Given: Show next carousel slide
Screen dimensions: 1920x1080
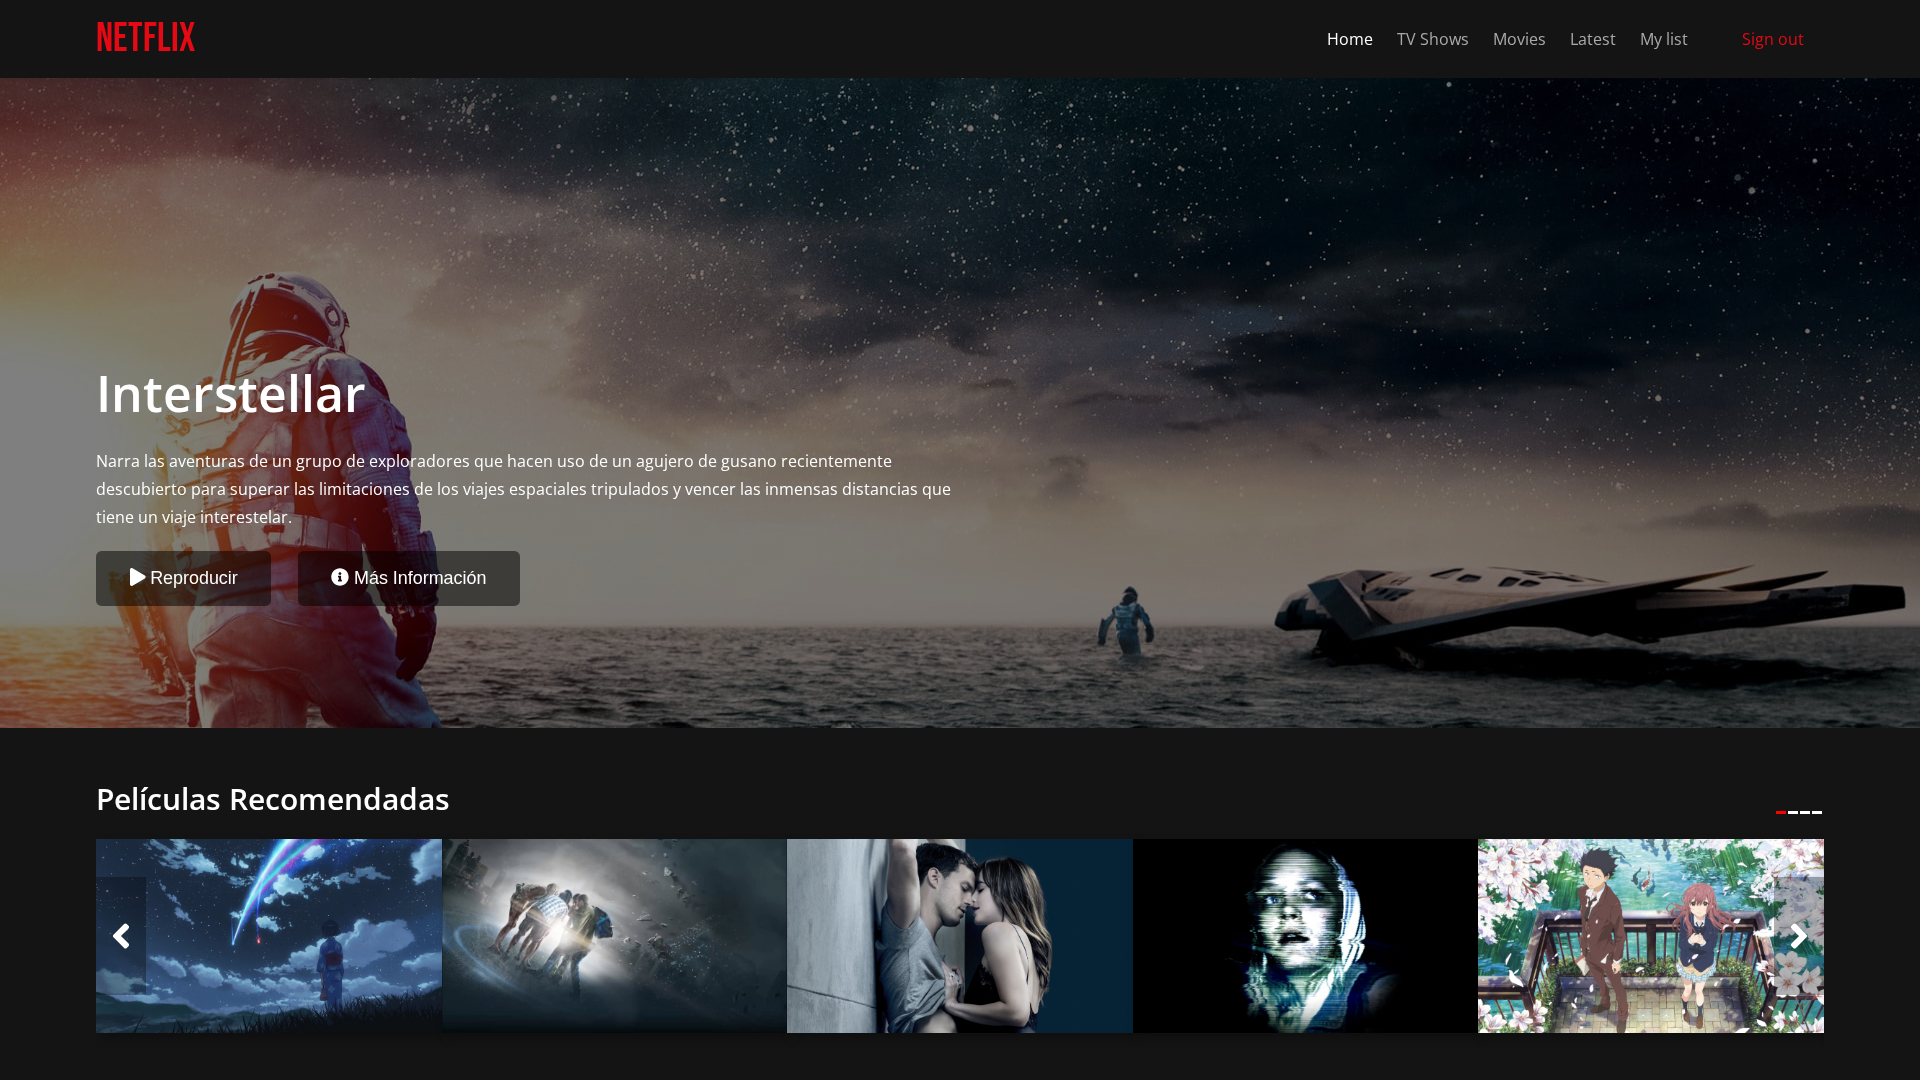Looking at the screenshot, I should 1798,936.
